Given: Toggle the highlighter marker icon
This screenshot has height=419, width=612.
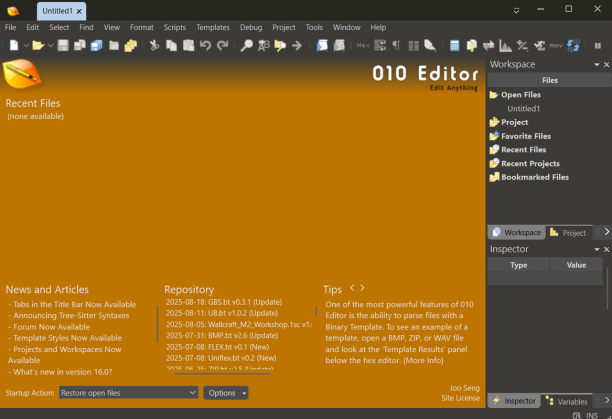Looking at the screenshot, I should pos(430,46).
